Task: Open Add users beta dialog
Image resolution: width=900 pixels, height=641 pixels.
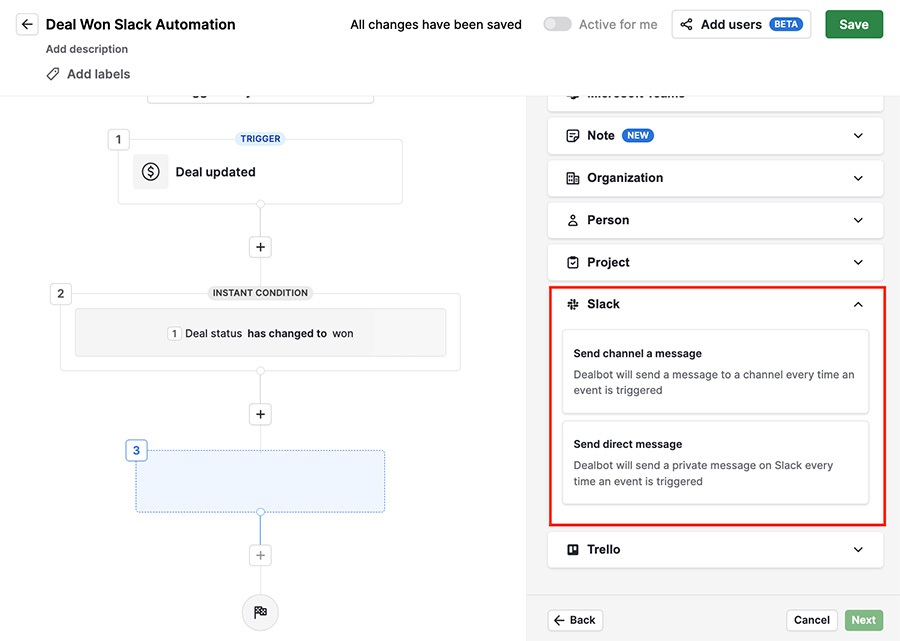Action: point(741,24)
